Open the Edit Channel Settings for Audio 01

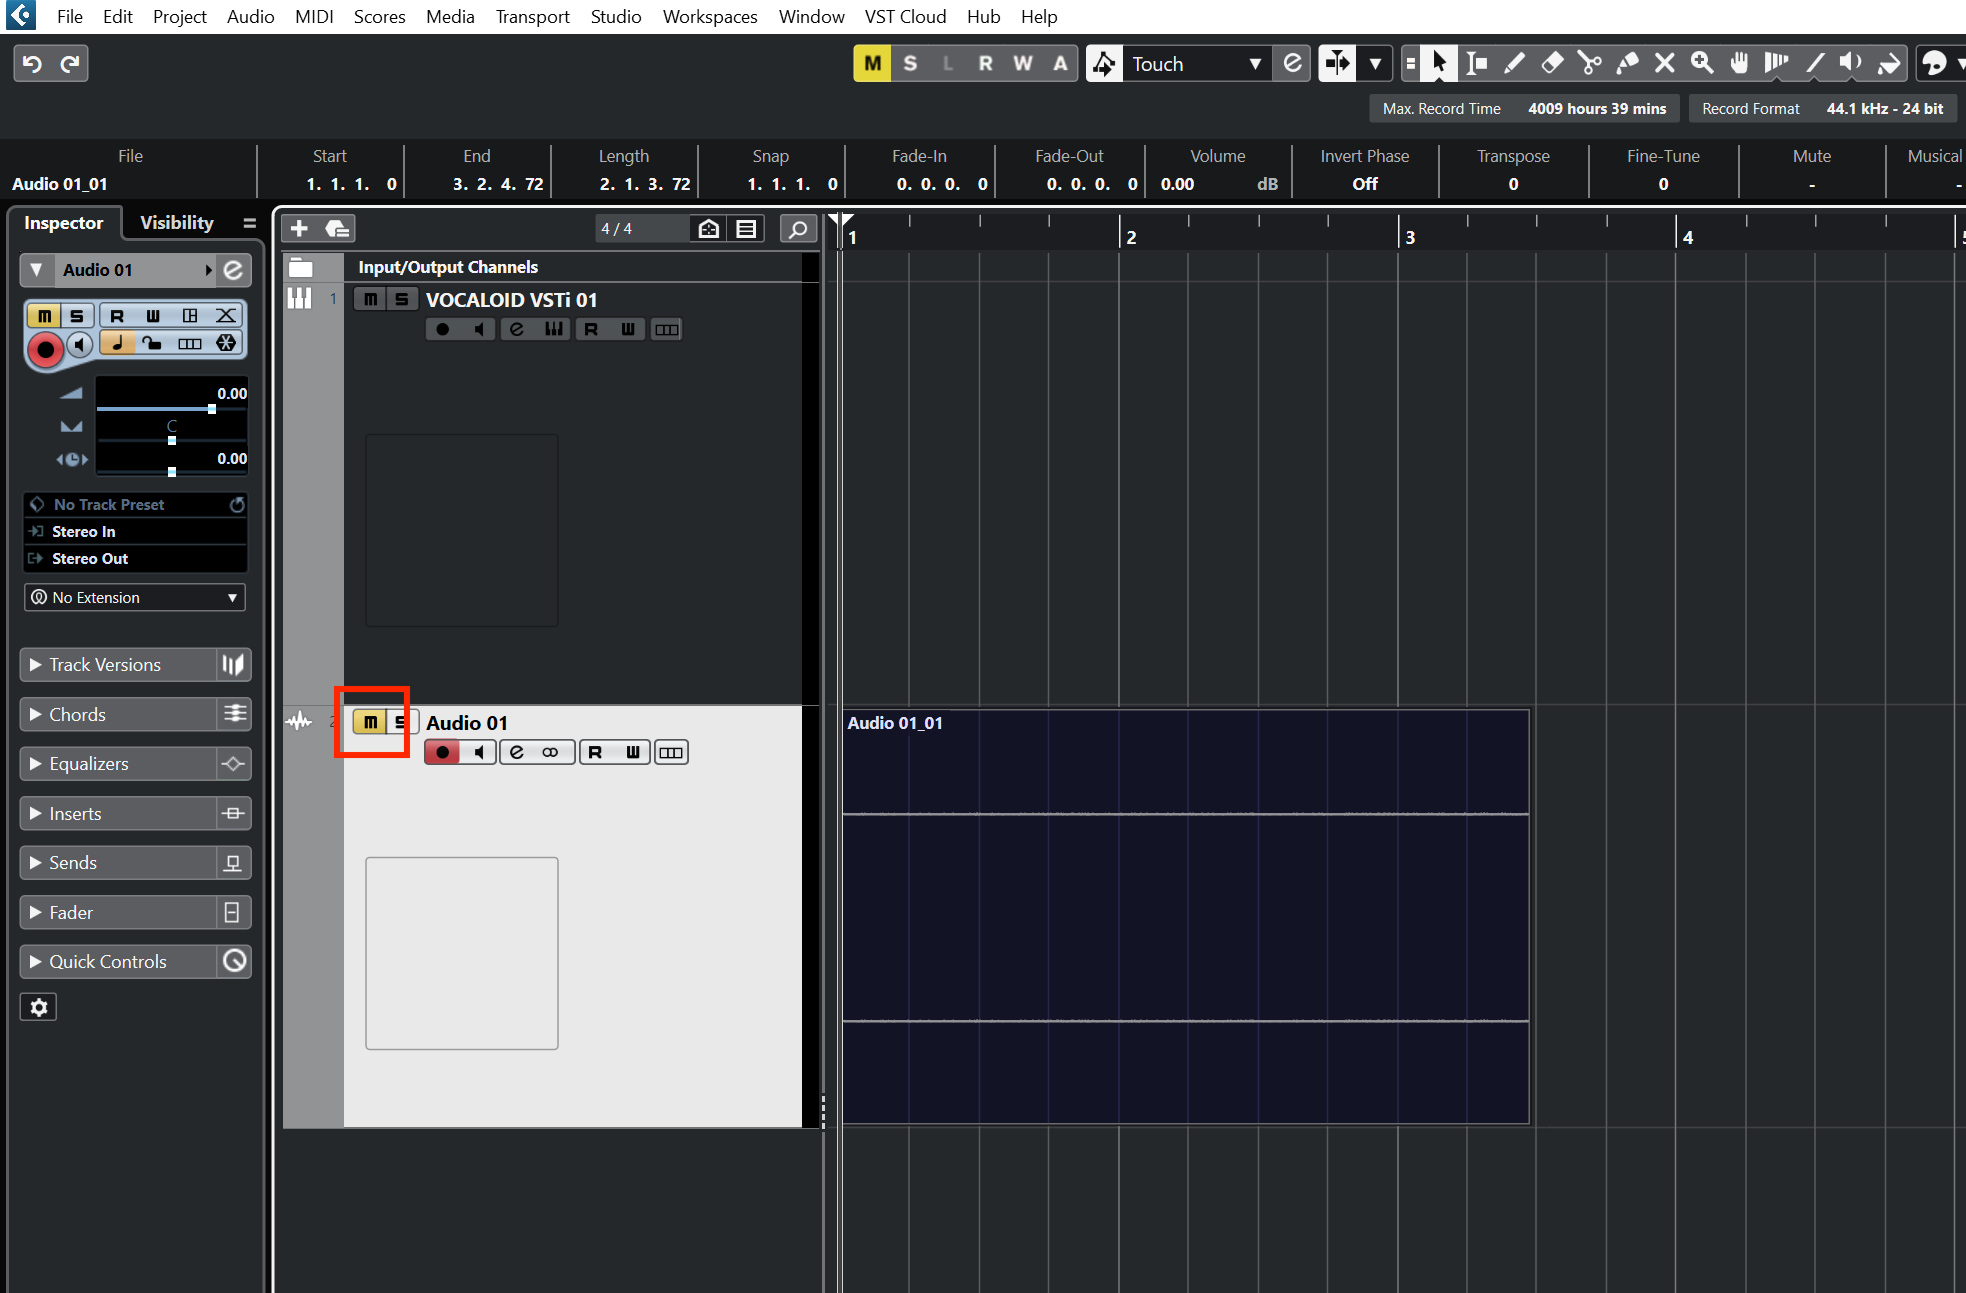[516, 752]
